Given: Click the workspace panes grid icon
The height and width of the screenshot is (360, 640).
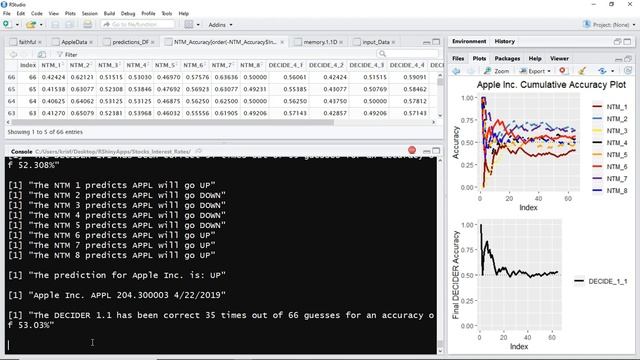Looking at the screenshot, I should pyautogui.click(x=189, y=24).
